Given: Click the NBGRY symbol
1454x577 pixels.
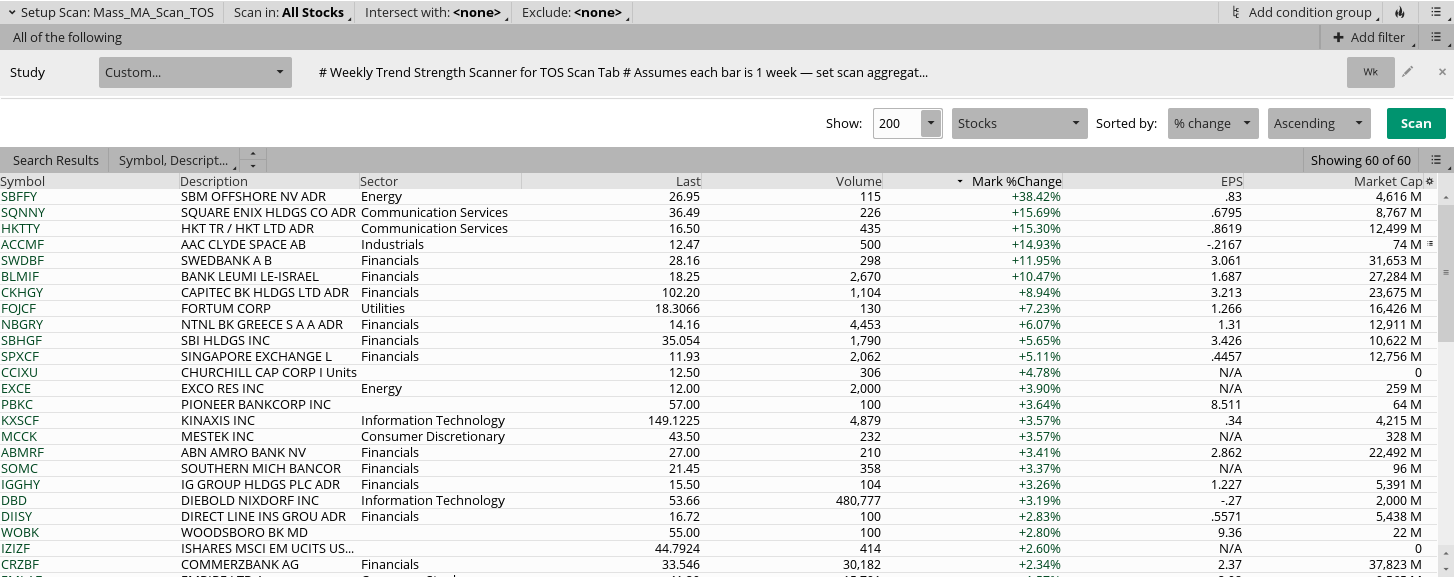Looking at the screenshot, I should pyautogui.click(x=22, y=324).
